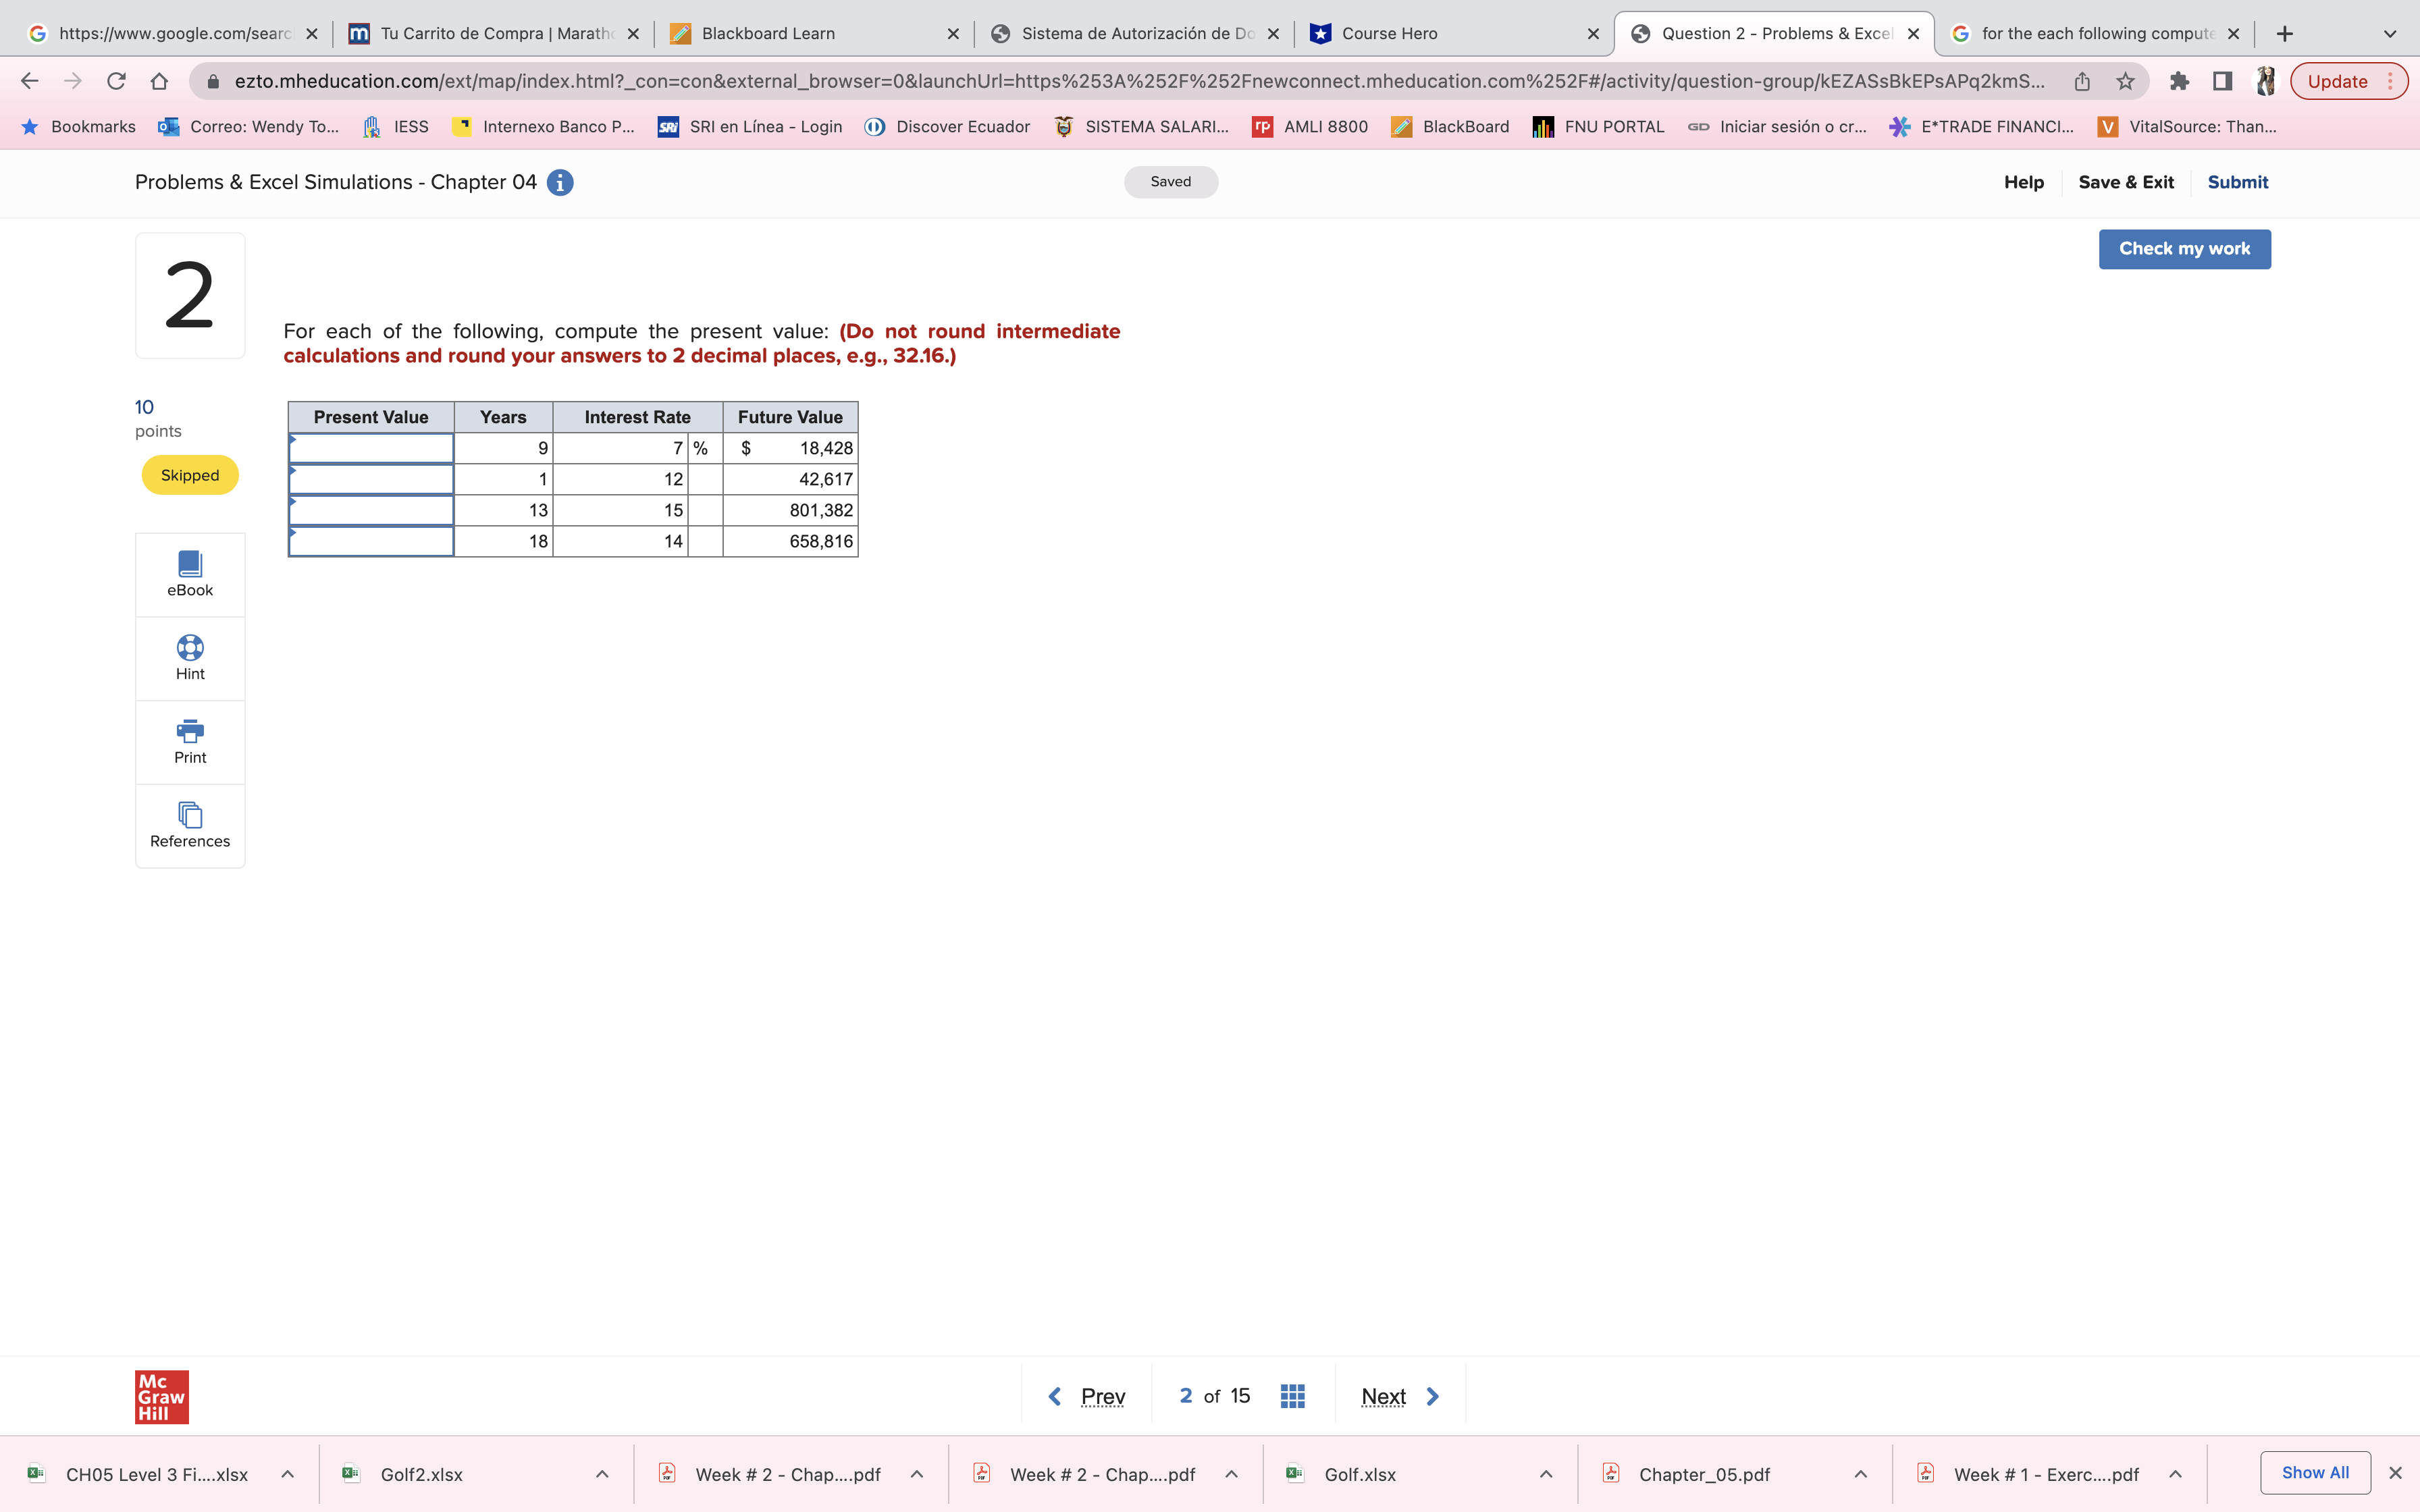Click the Submit link
Image resolution: width=2420 pixels, height=1512 pixels.
(2237, 182)
